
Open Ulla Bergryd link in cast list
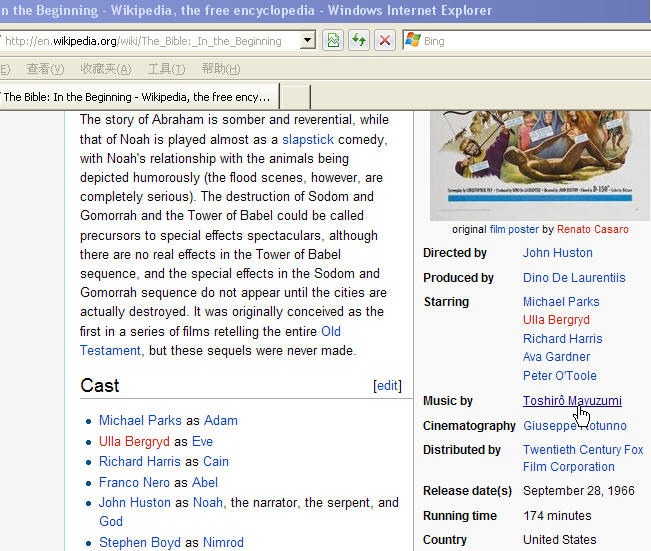click(x=134, y=441)
